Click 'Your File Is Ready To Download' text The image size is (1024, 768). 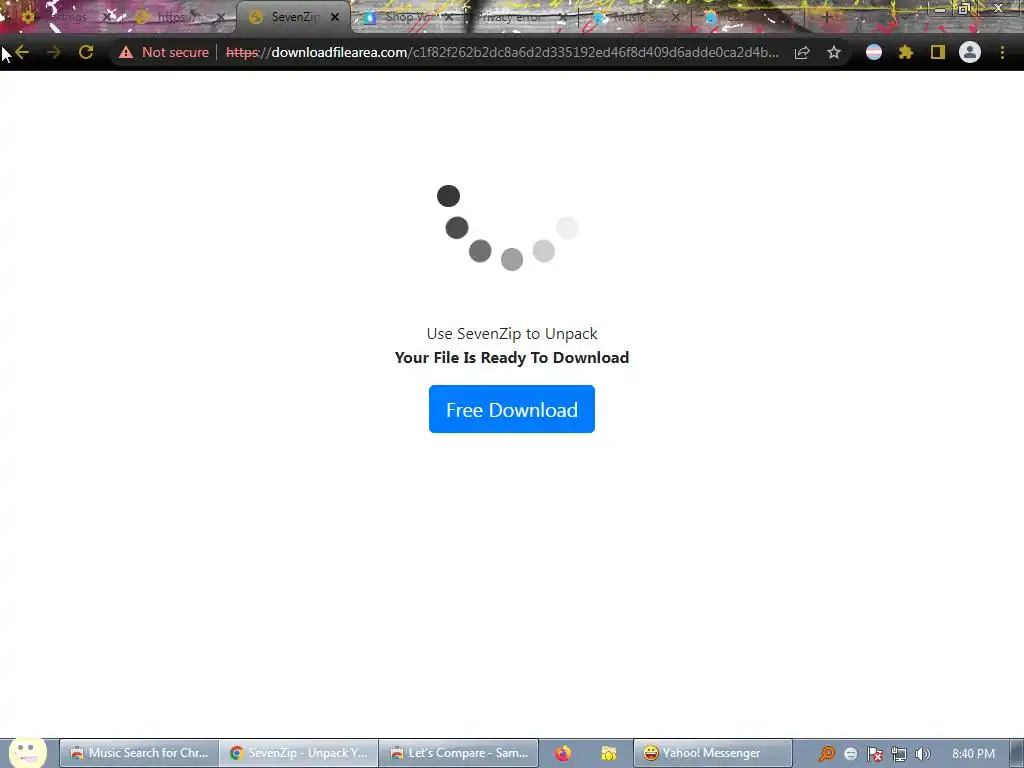(512, 358)
